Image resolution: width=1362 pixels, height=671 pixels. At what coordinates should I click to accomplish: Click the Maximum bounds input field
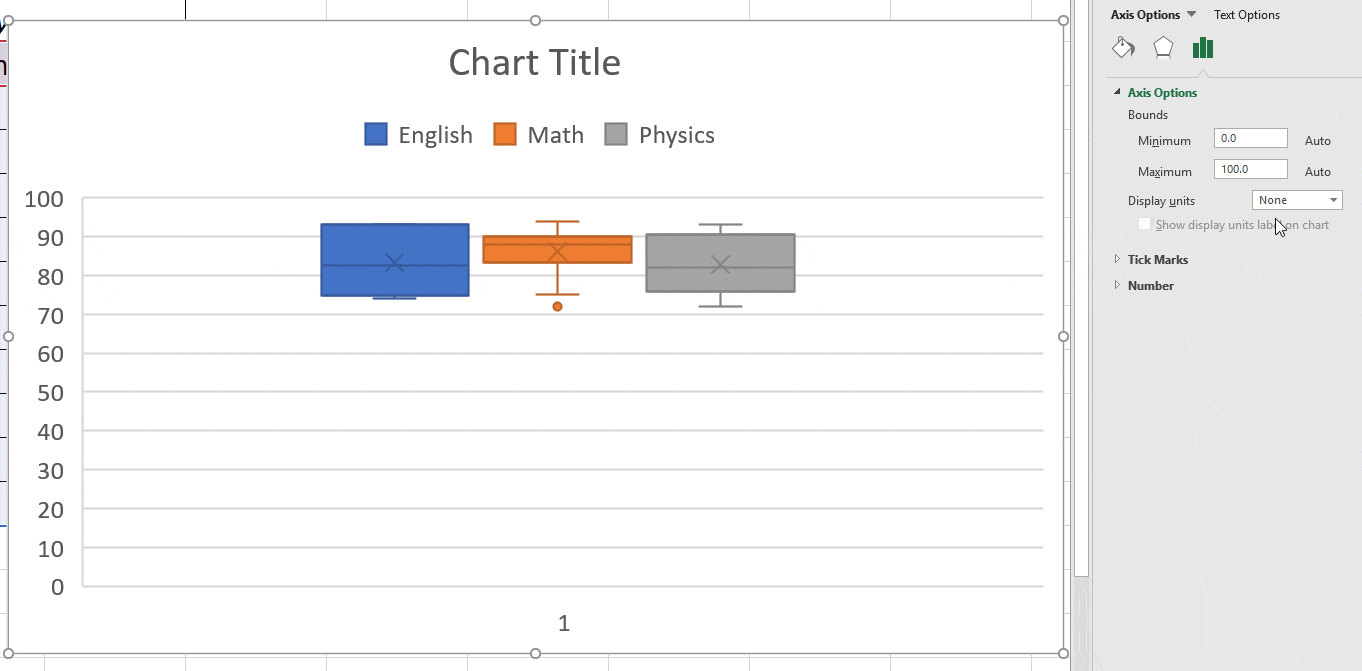click(1250, 169)
